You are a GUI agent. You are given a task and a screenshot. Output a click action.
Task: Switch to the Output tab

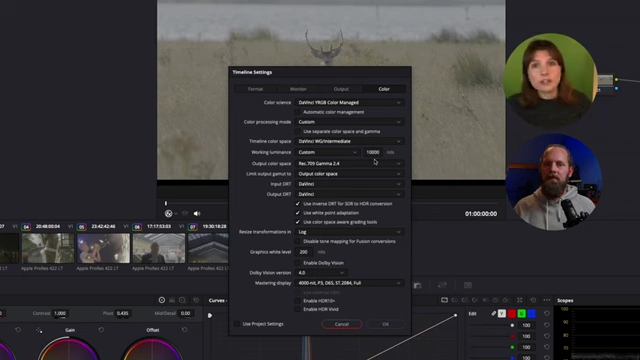(341, 89)
